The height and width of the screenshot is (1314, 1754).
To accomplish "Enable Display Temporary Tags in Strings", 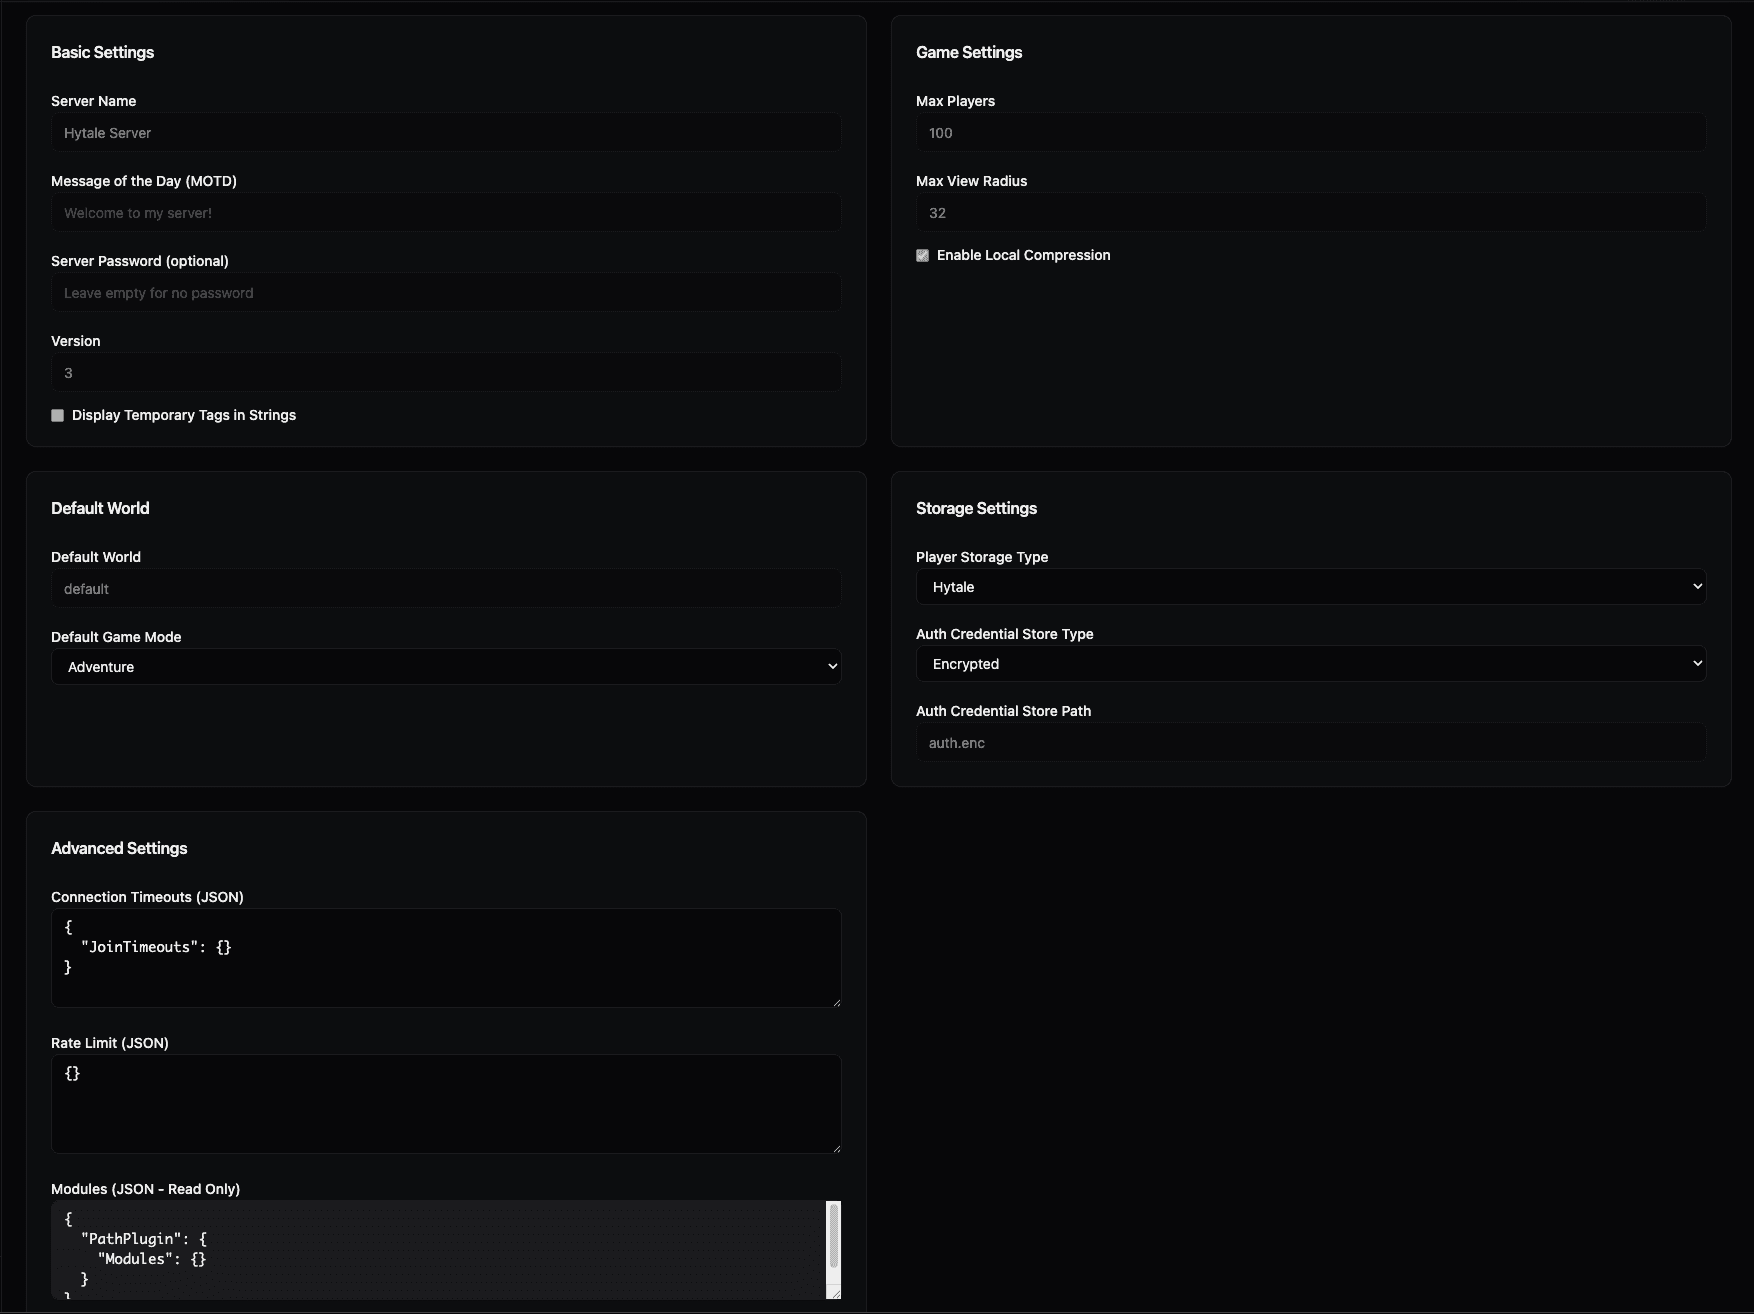I will (57, 414).
